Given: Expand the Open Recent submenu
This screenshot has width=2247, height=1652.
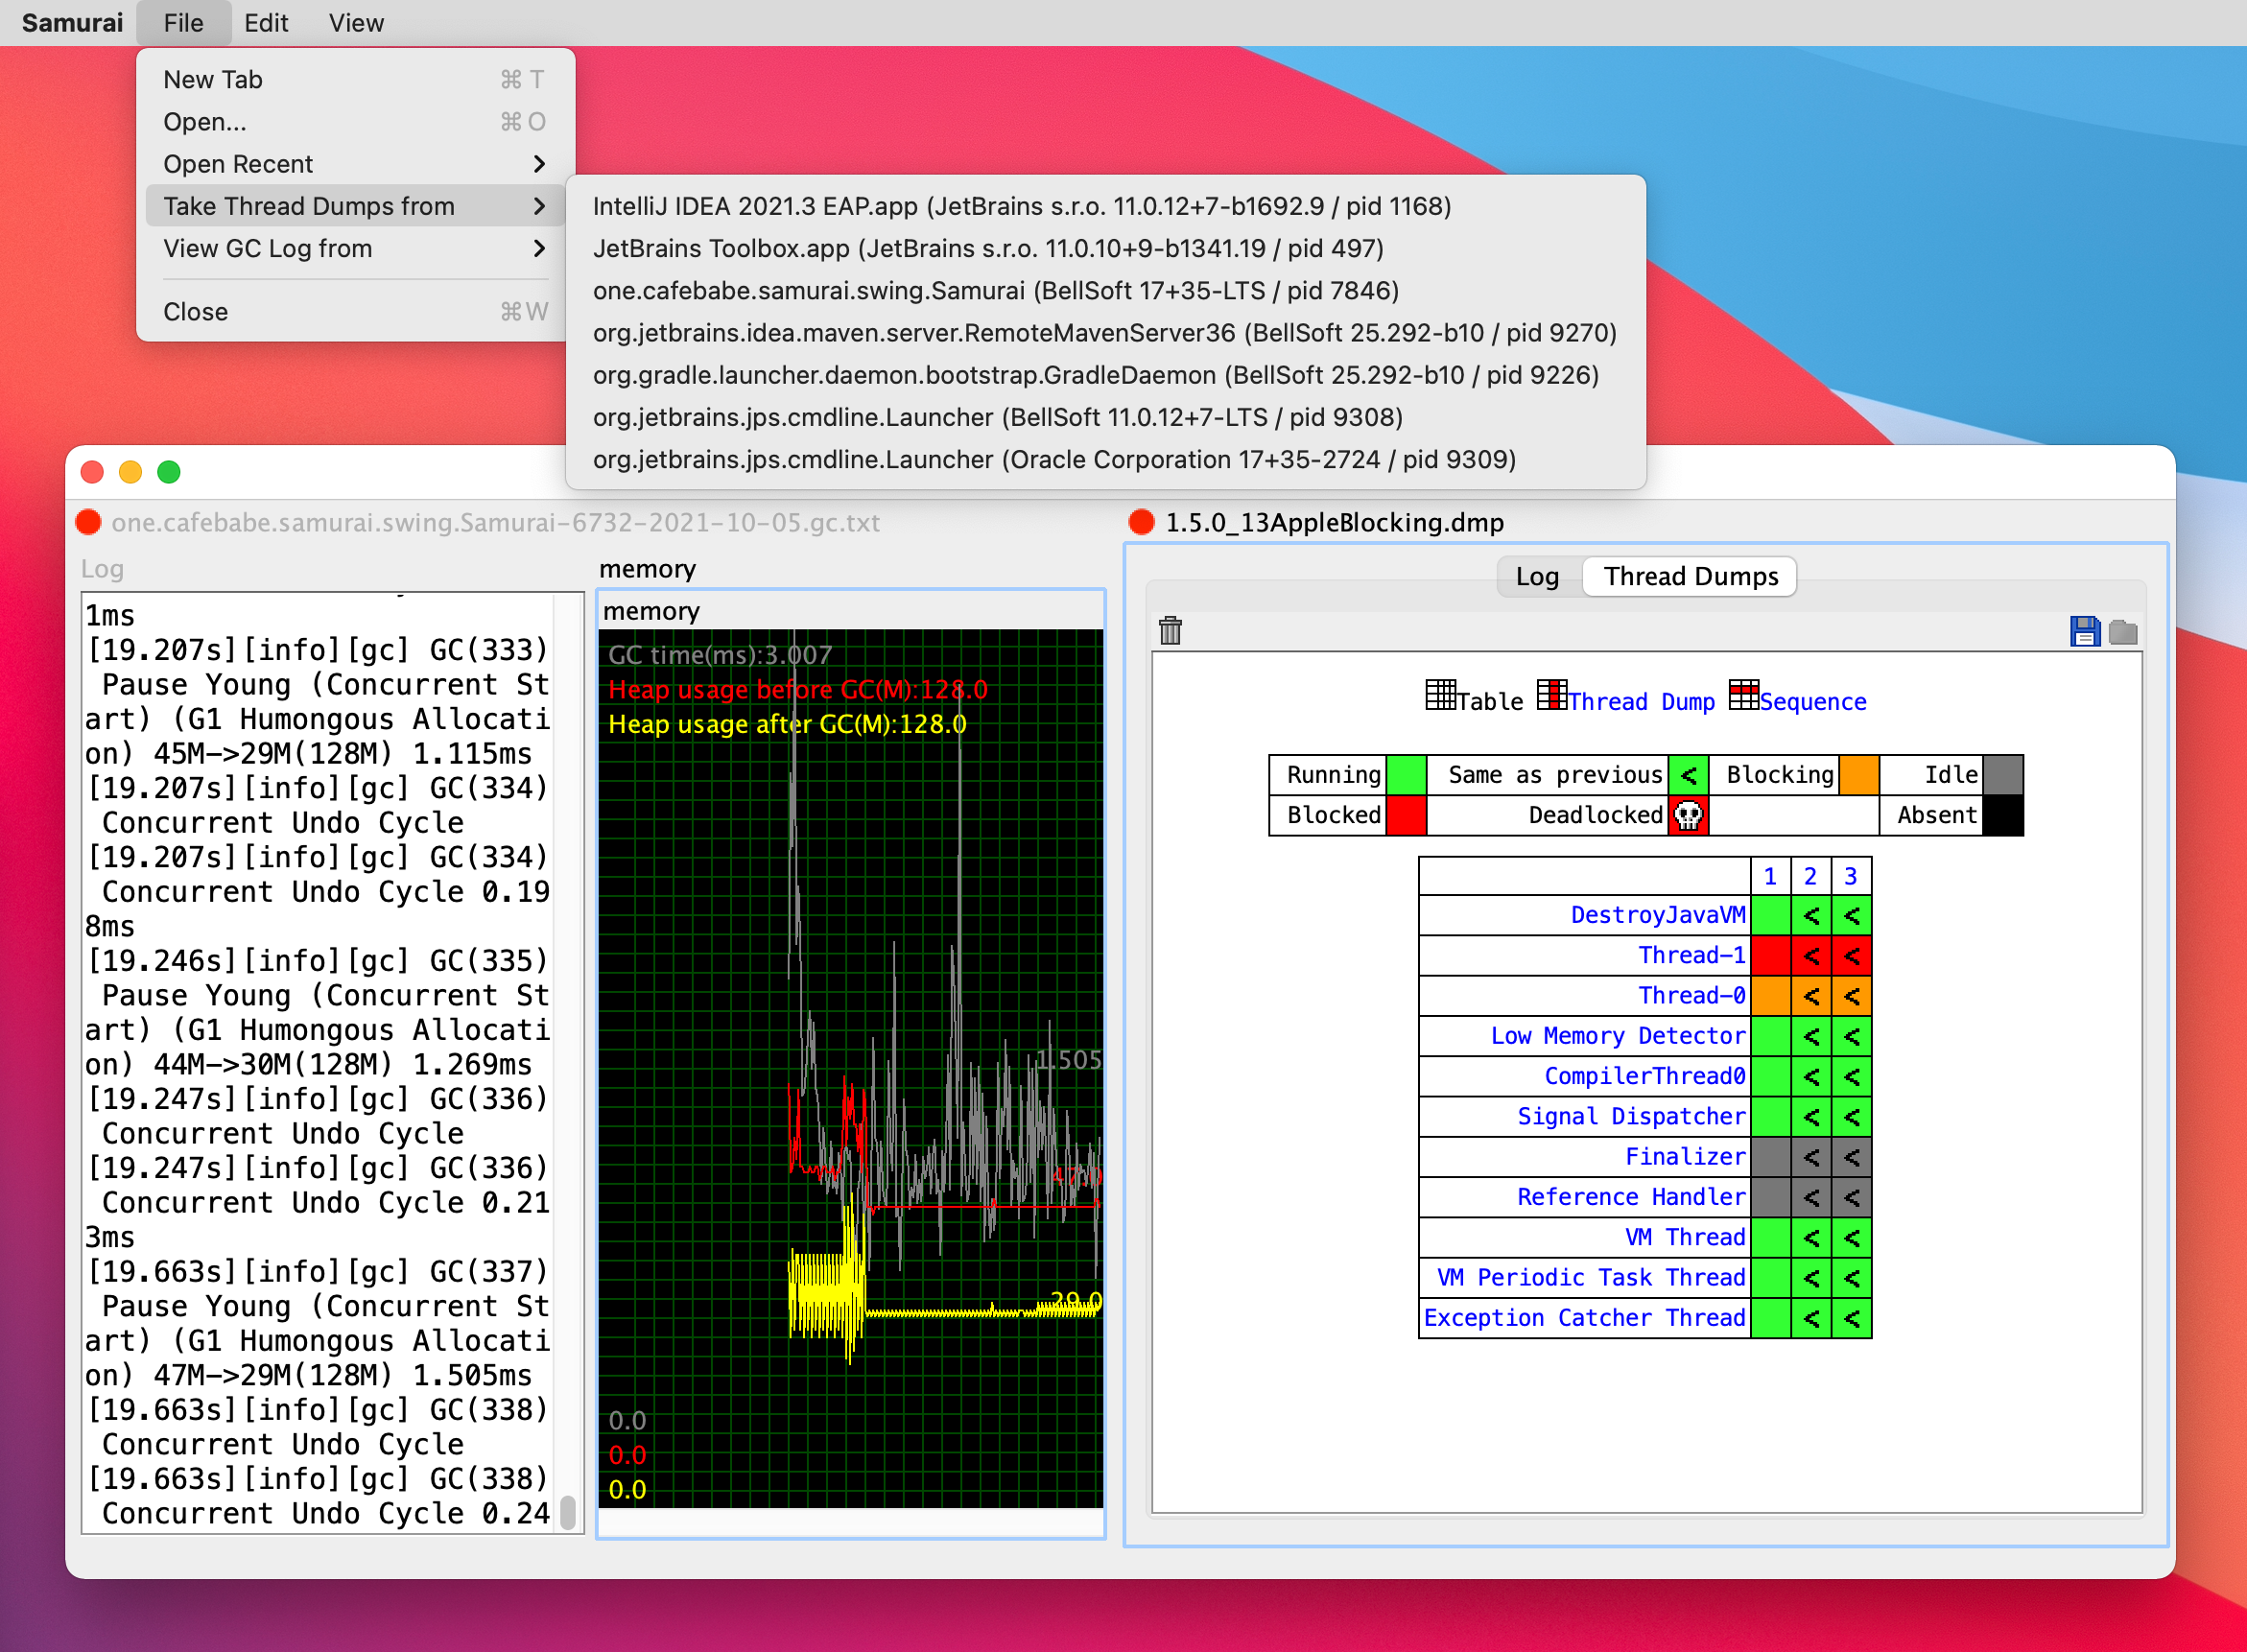Looking at the screenshot, I should 355,164.
